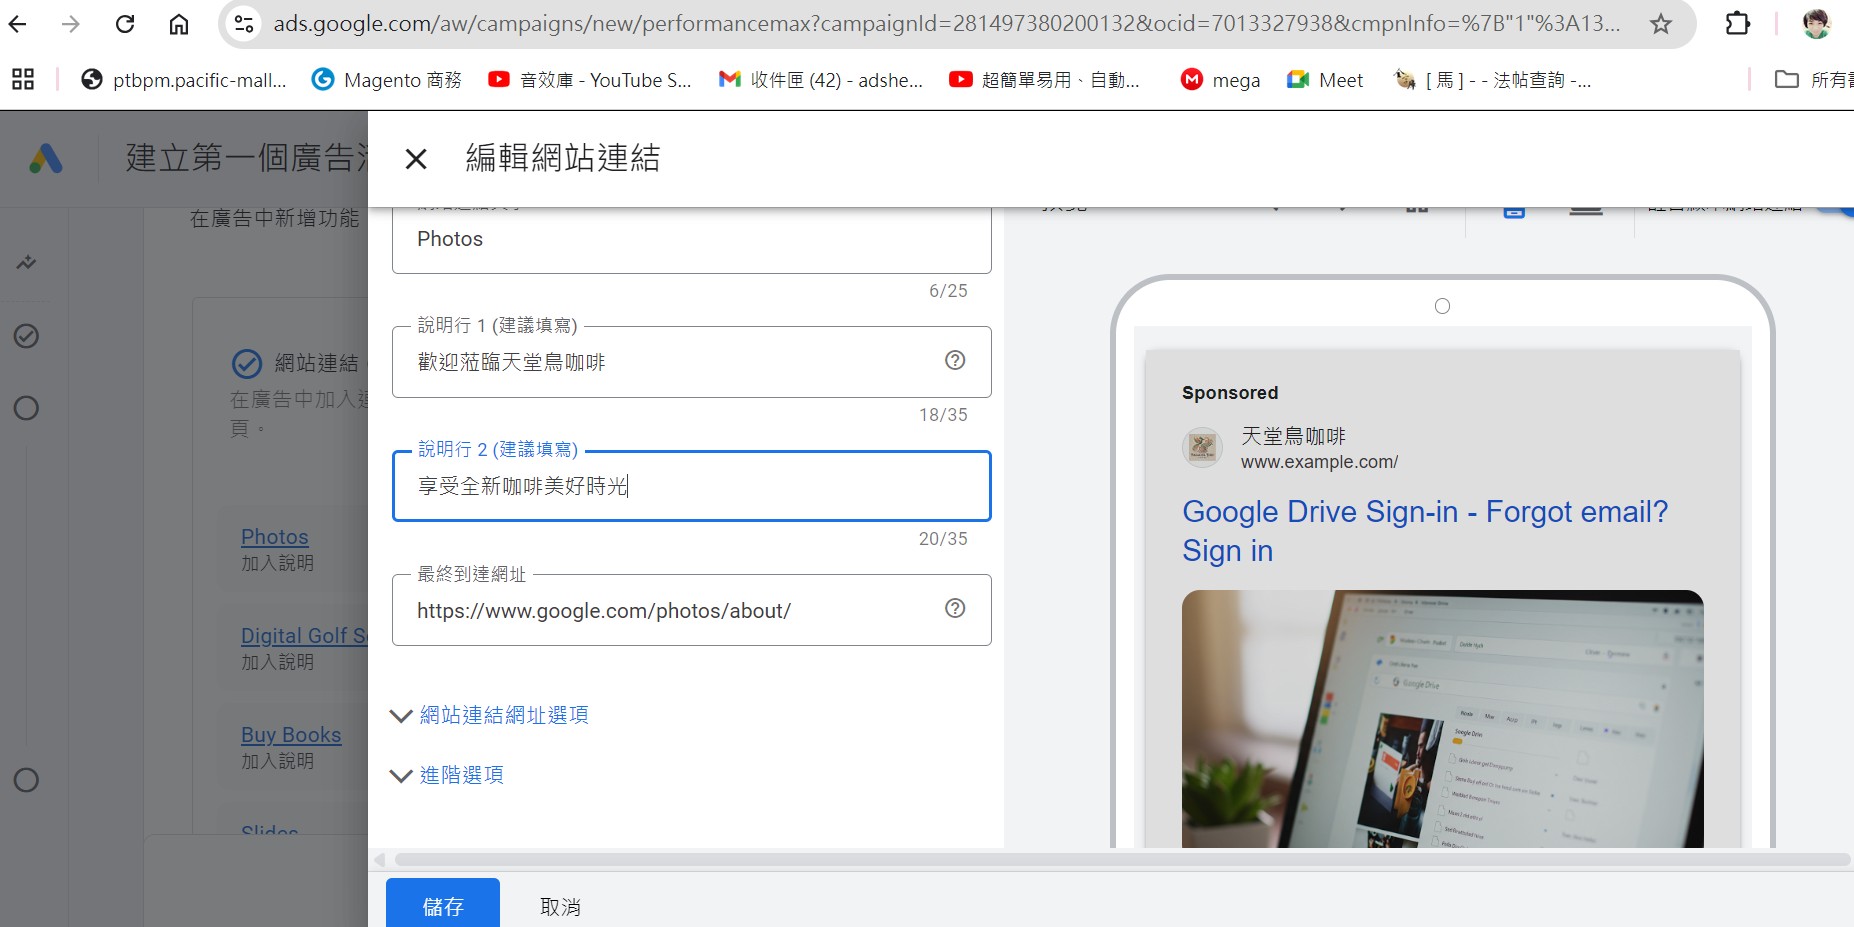Open Buy Books sitelink in background page

point(291,735)
